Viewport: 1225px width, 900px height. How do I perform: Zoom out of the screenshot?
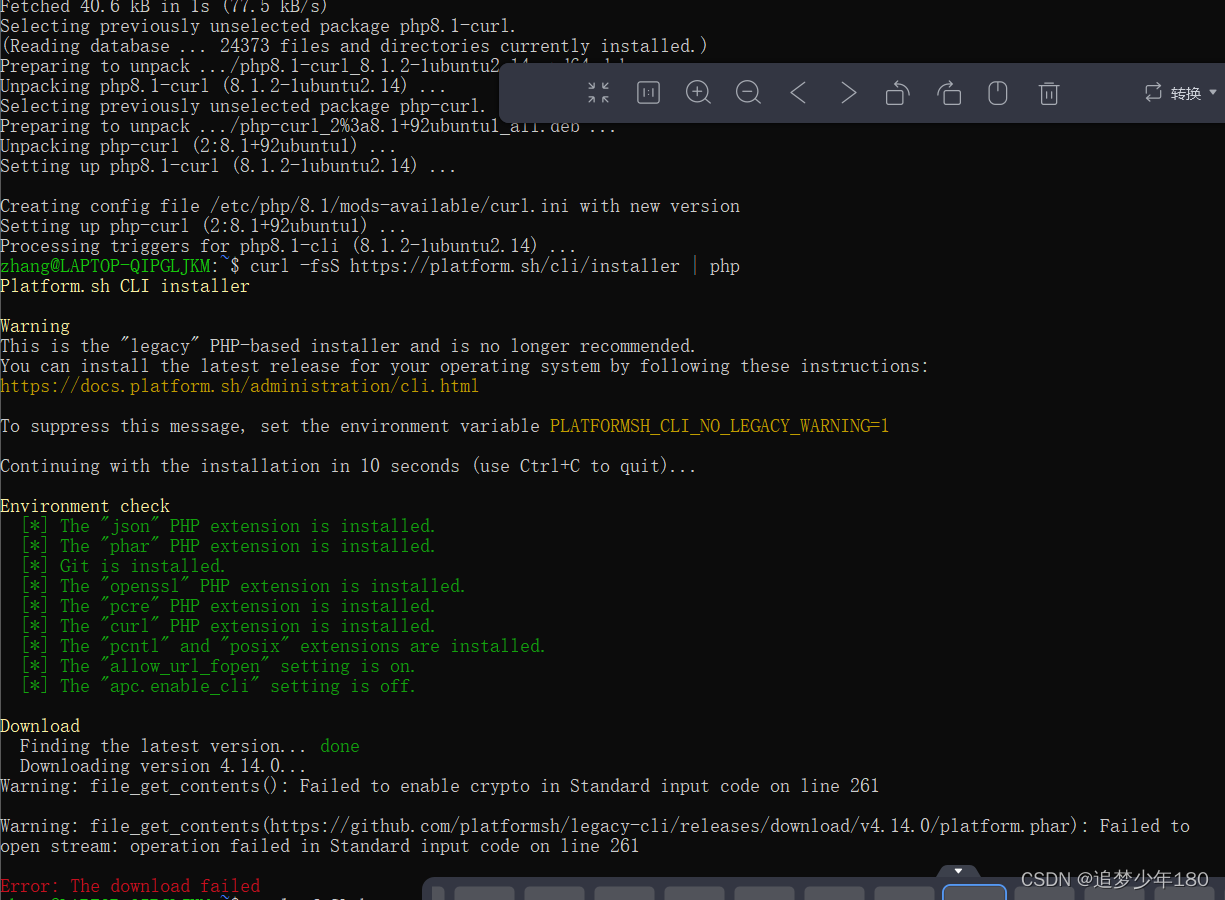click(x=748, y=92)
